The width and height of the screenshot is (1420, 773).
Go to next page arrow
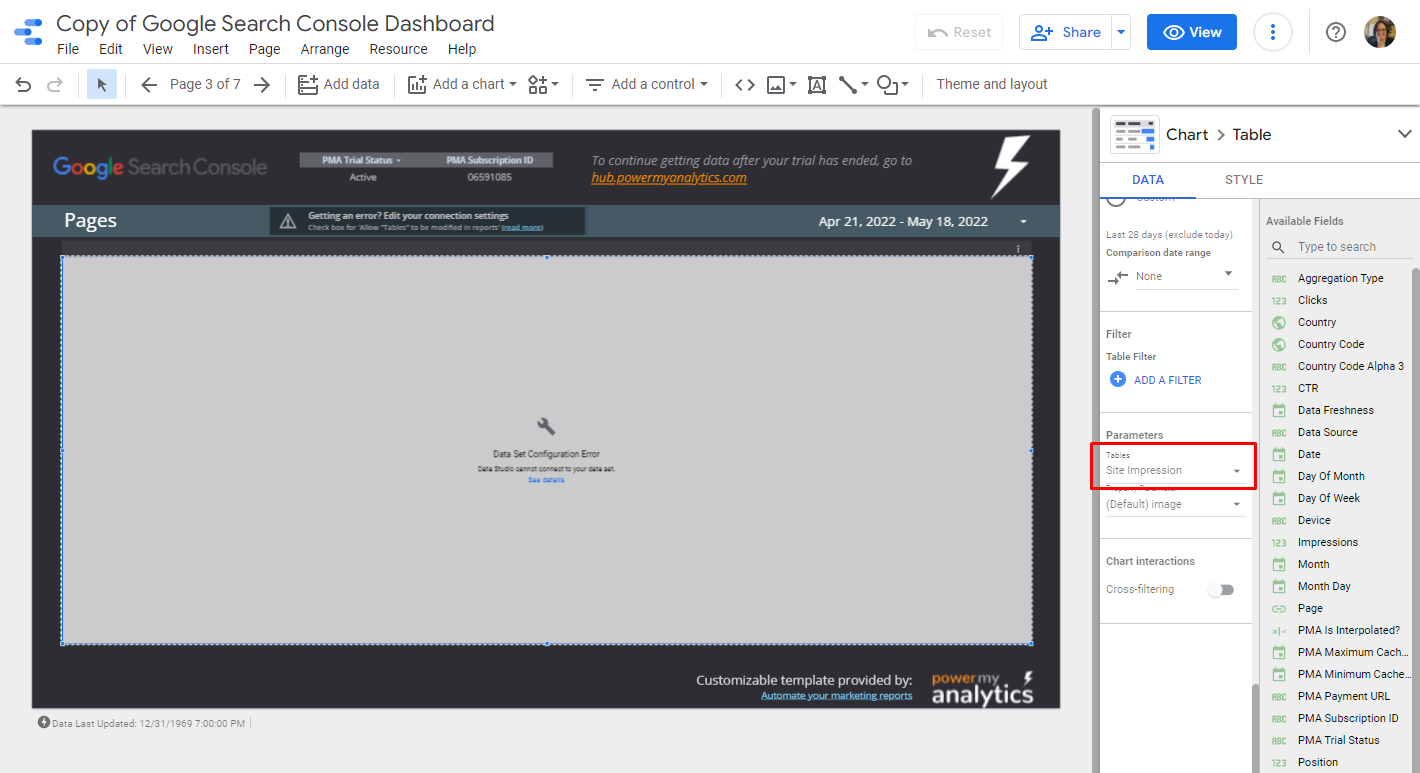(x=262, y=85)
